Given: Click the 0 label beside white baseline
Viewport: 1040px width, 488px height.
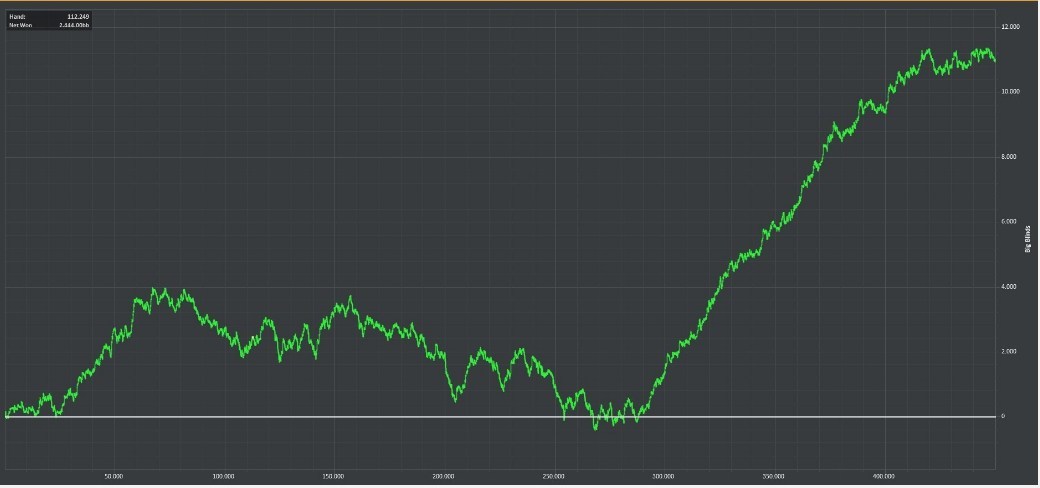Looking at the screenshot, I should point(1003,416).
